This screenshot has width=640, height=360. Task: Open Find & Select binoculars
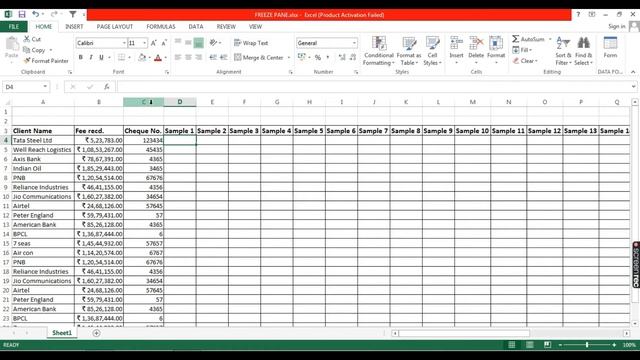[583, 51]
